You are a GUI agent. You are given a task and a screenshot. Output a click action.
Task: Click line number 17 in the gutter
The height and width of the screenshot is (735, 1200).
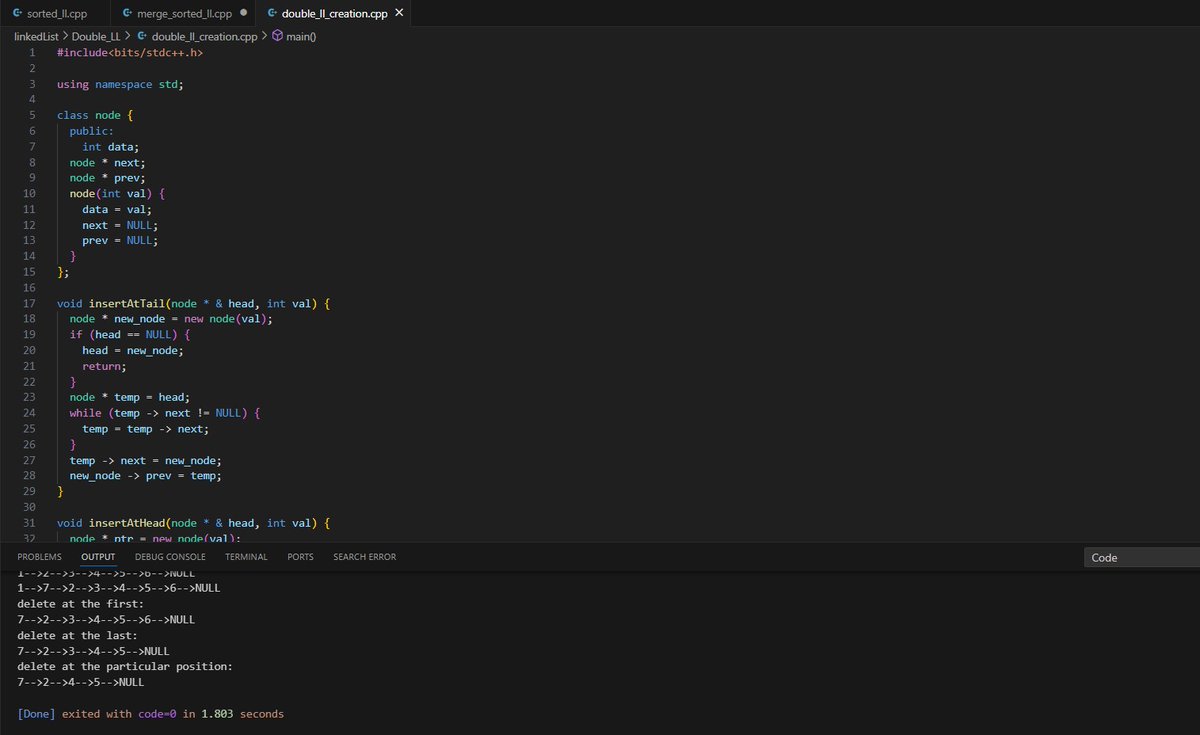click(x=29, y=302)
